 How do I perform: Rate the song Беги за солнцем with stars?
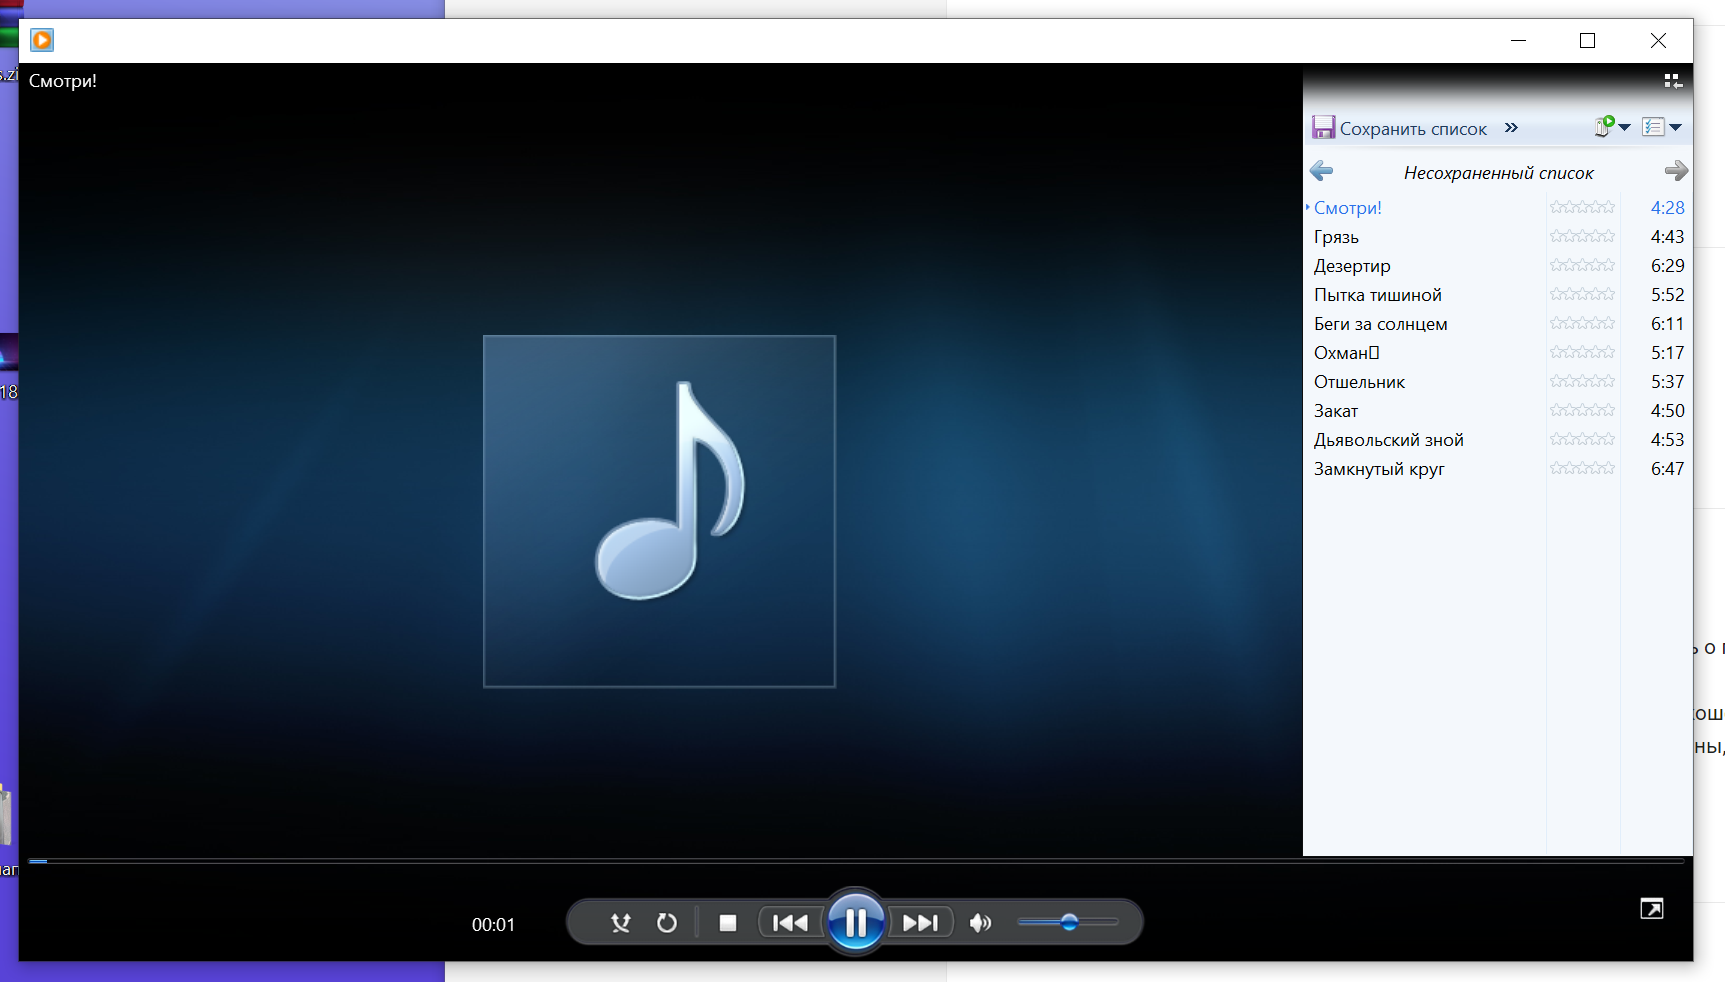1582,323
